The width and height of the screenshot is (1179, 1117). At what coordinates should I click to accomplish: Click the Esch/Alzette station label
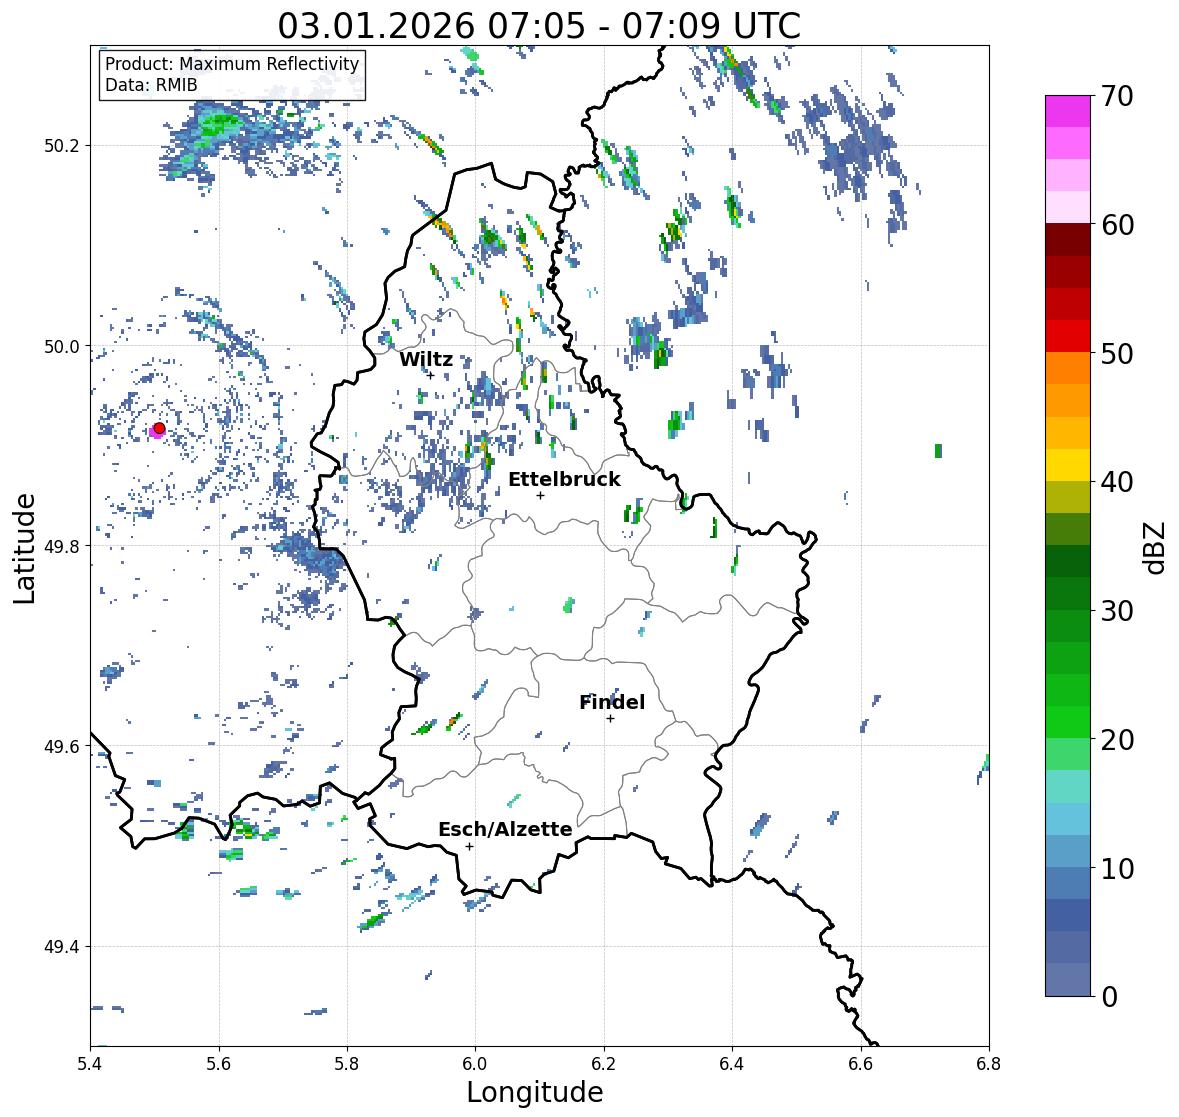pos(505,829)
